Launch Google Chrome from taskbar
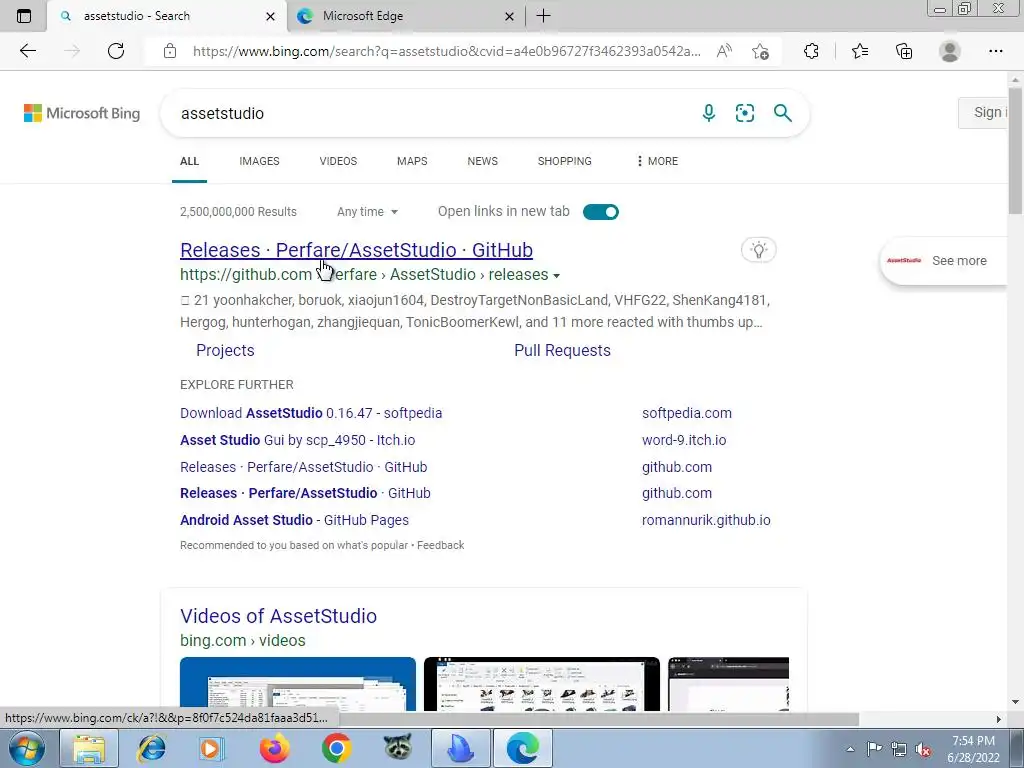Viewport: 1024px width, 768px height. pyautogui.click(x=336, y=748)
